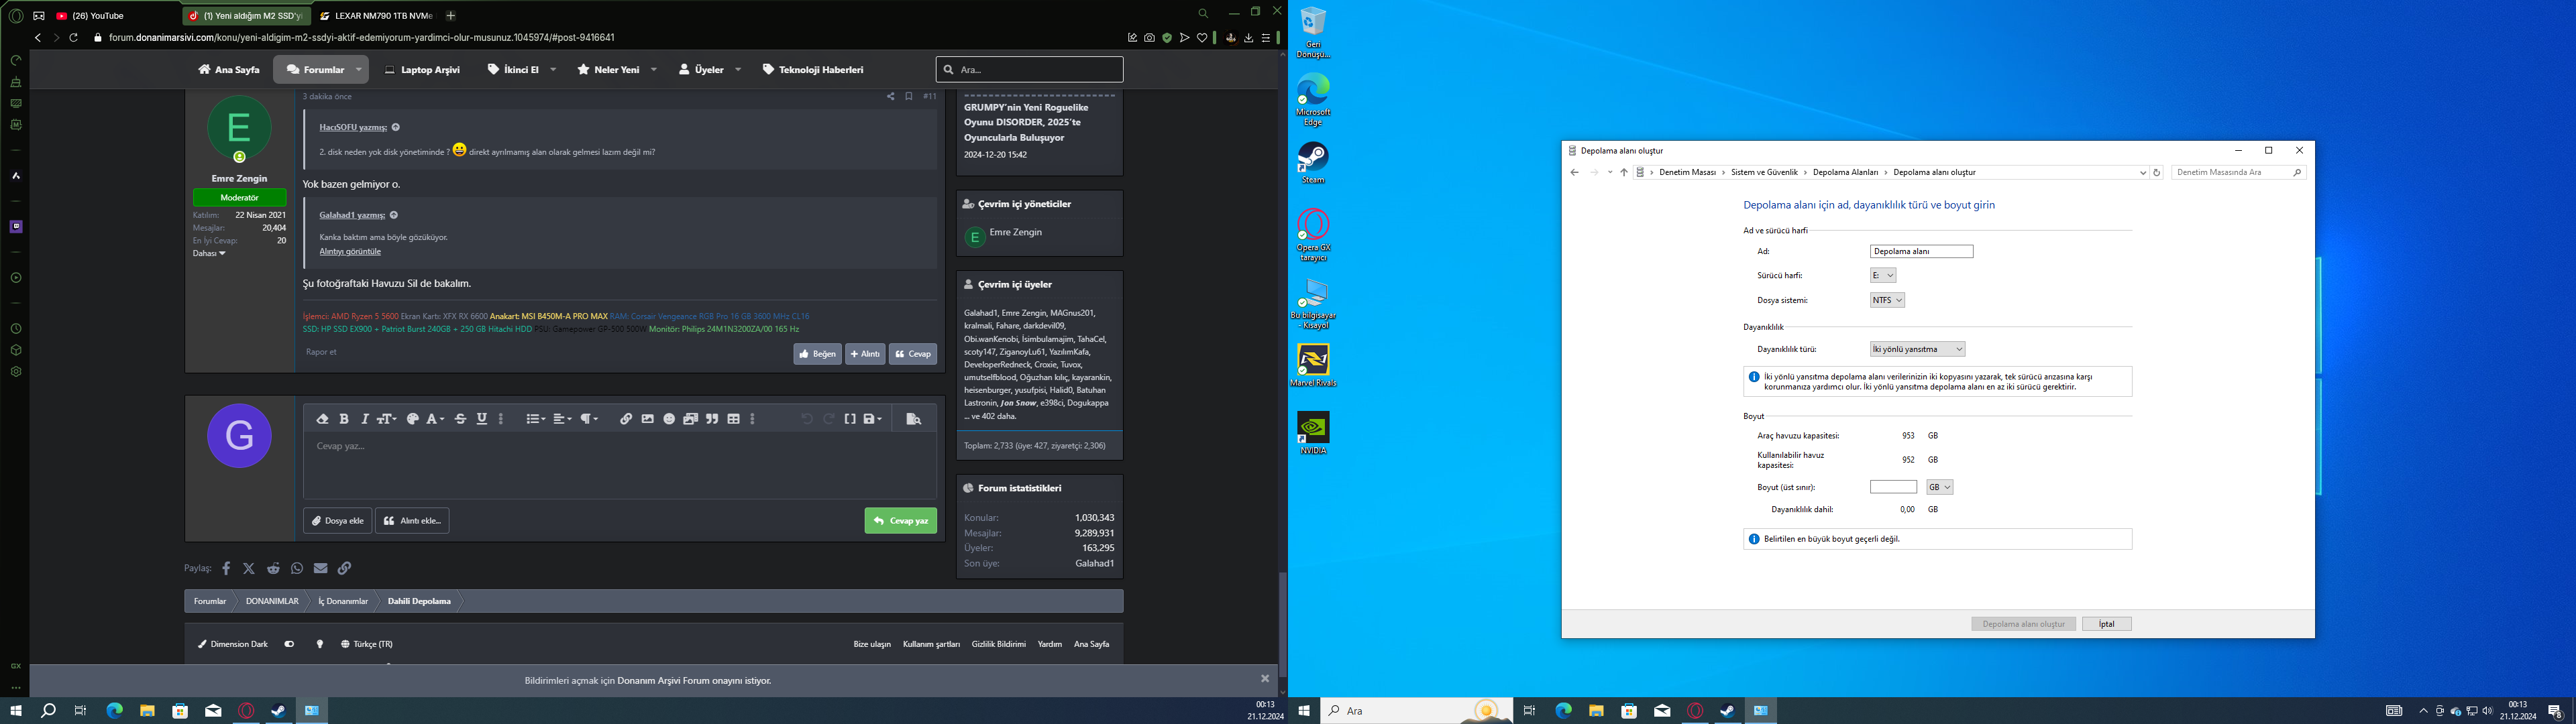
Task: Toggle strikethrough formatting
Action: (x=461, y=419)
